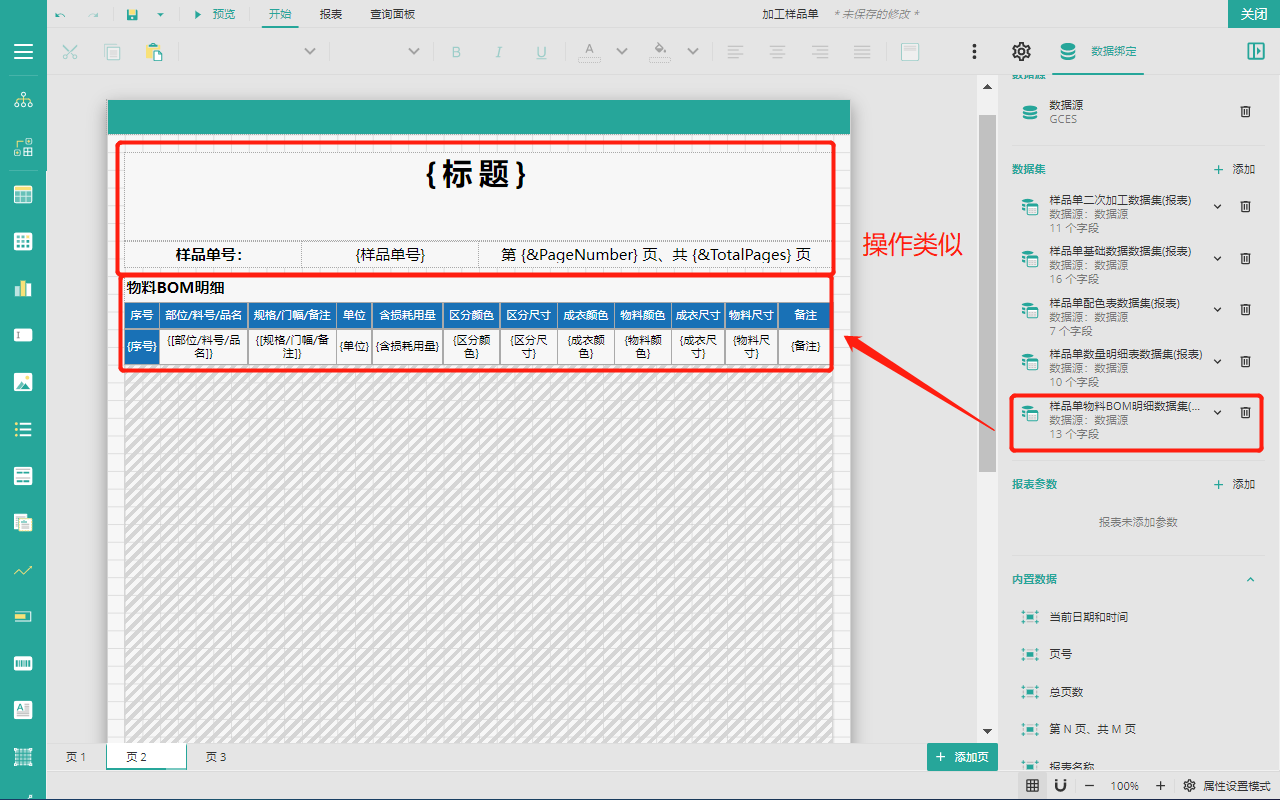This screenshot has height=800, width=1280.
Task: Toggle magnet snapping in status bar
Action: click(1060, 786)
